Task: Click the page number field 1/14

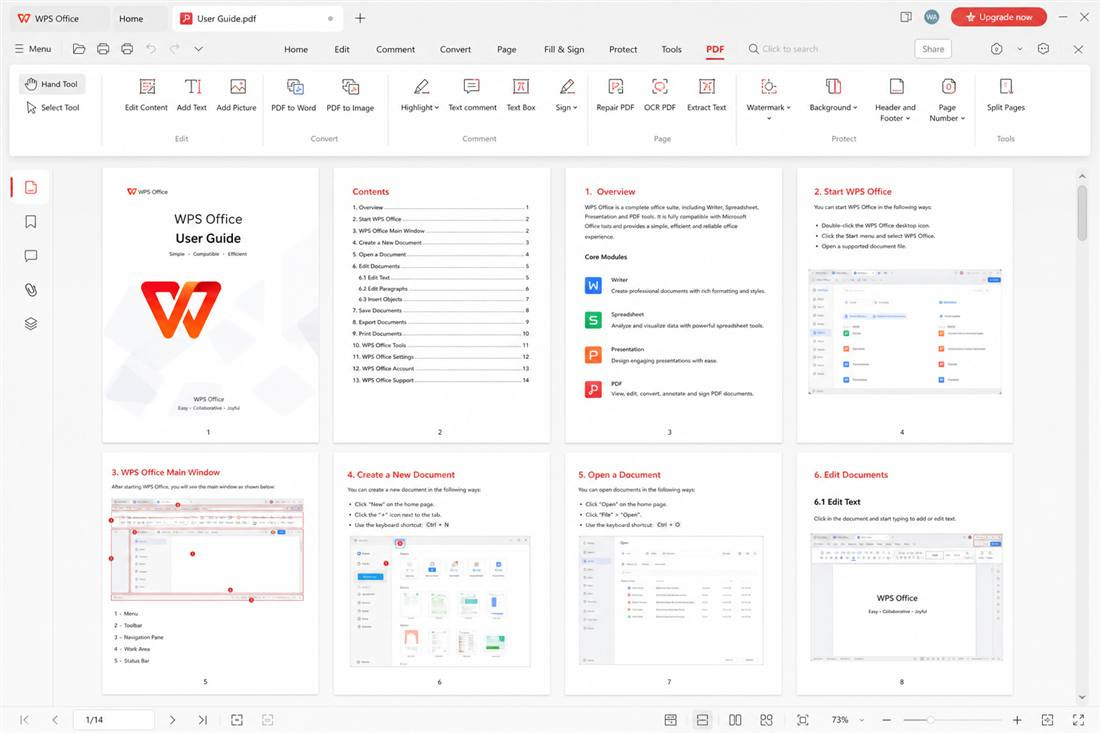Action: 112,720
